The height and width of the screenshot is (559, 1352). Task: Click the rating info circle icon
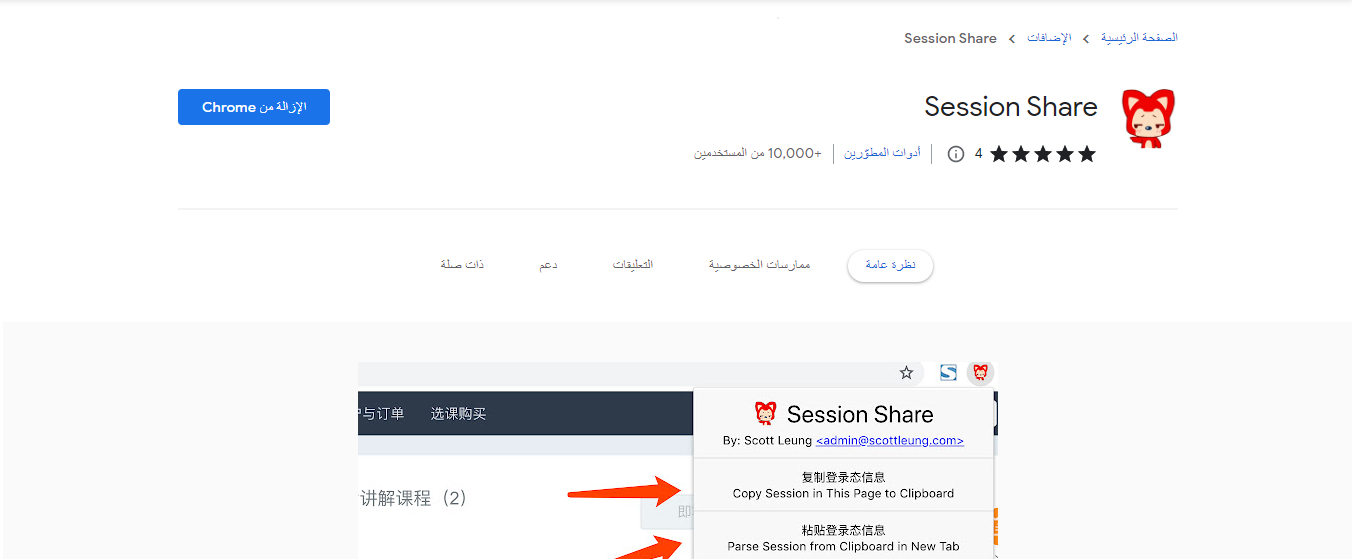[955, 154]
